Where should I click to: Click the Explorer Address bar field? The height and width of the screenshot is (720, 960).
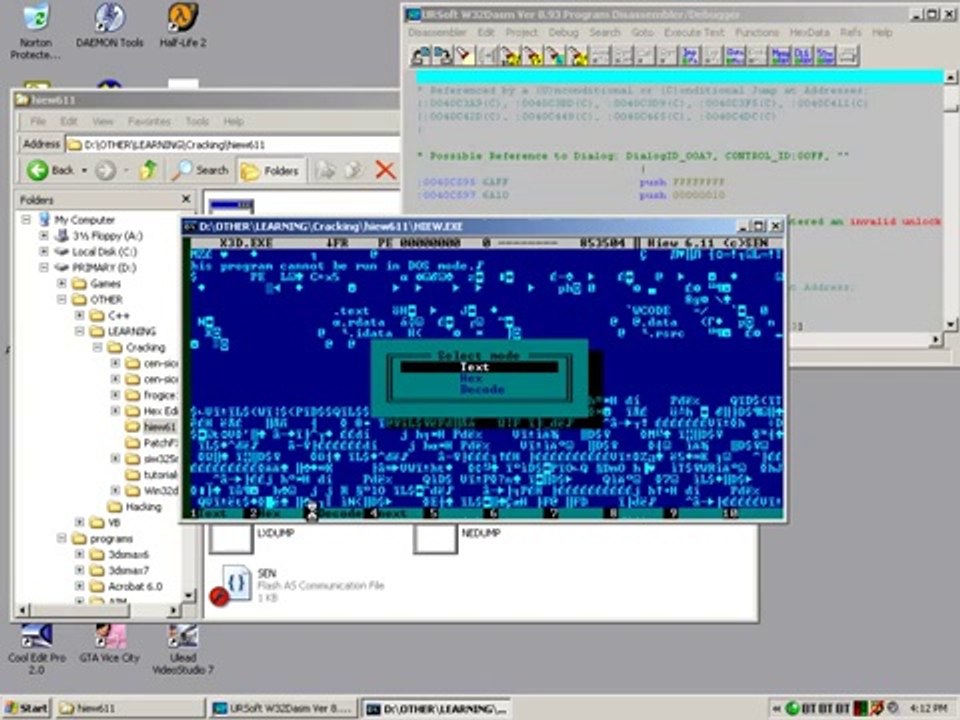tap(233, 144)
